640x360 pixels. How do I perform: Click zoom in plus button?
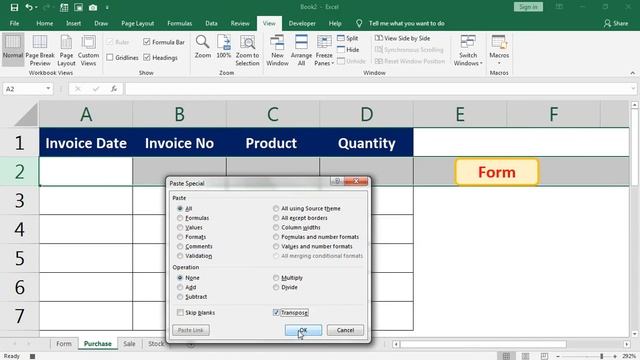(615, 356)
